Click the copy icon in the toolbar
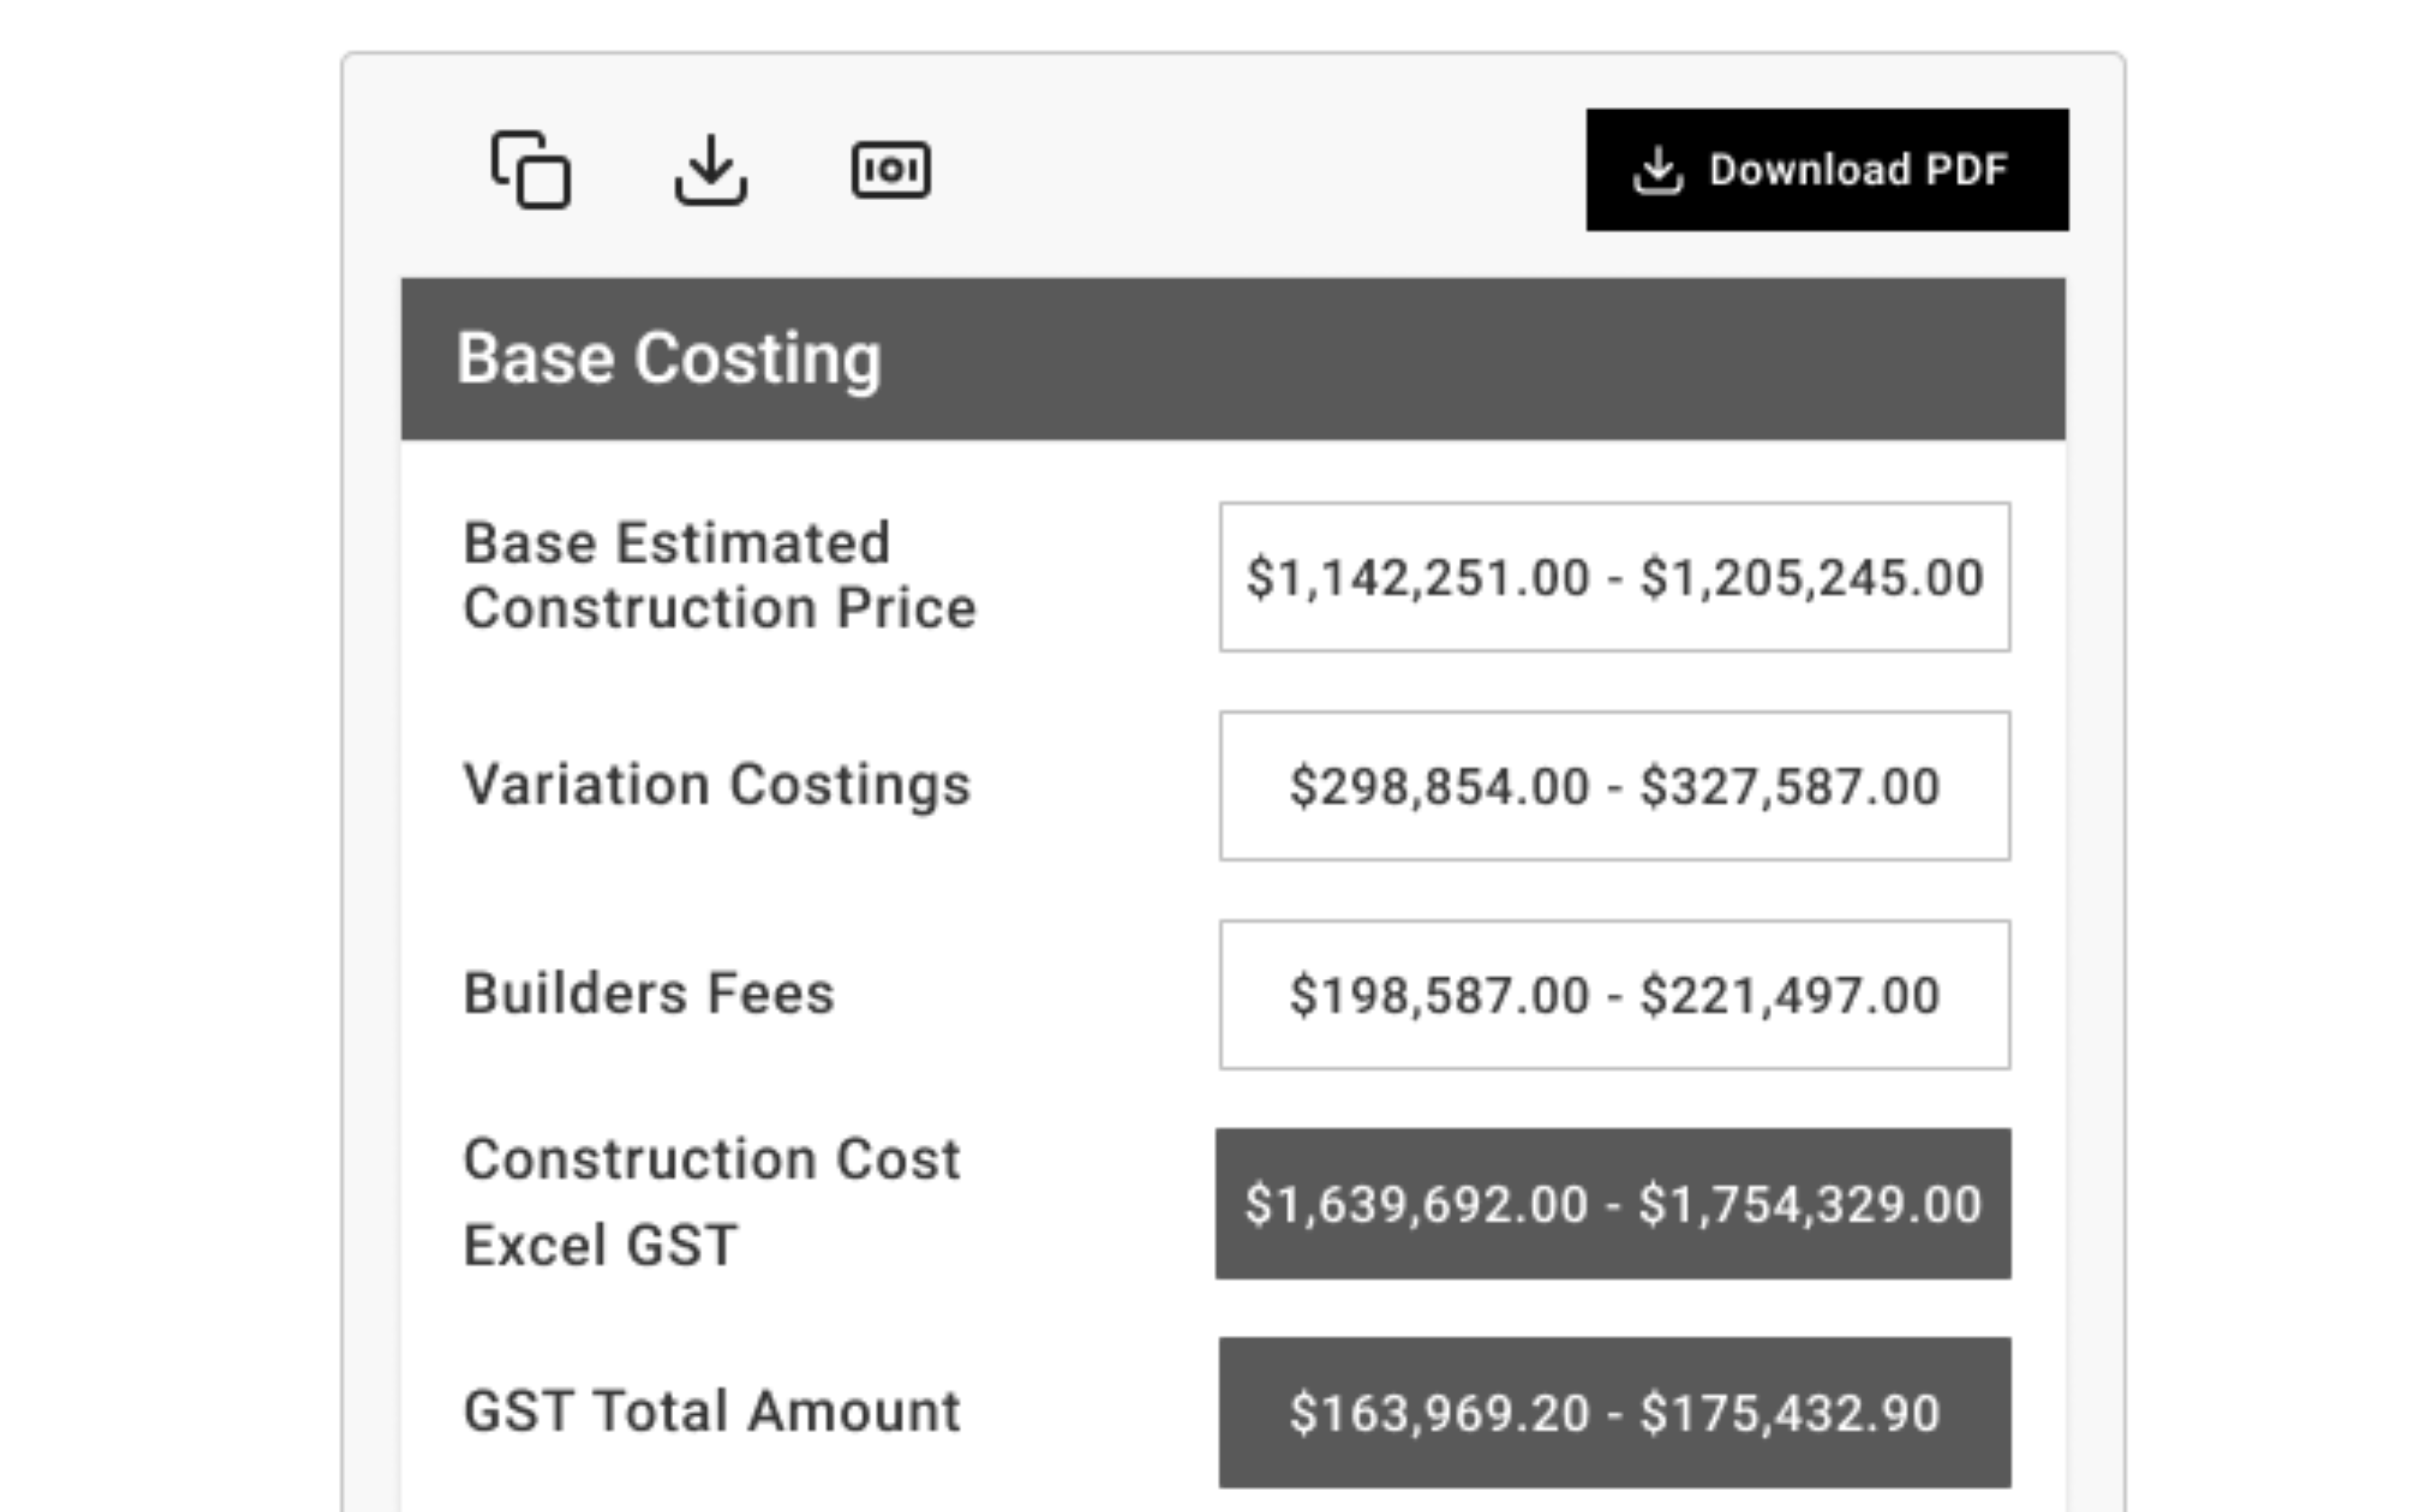Screen dimensions: 2419x1512 (x=531, y=169)
